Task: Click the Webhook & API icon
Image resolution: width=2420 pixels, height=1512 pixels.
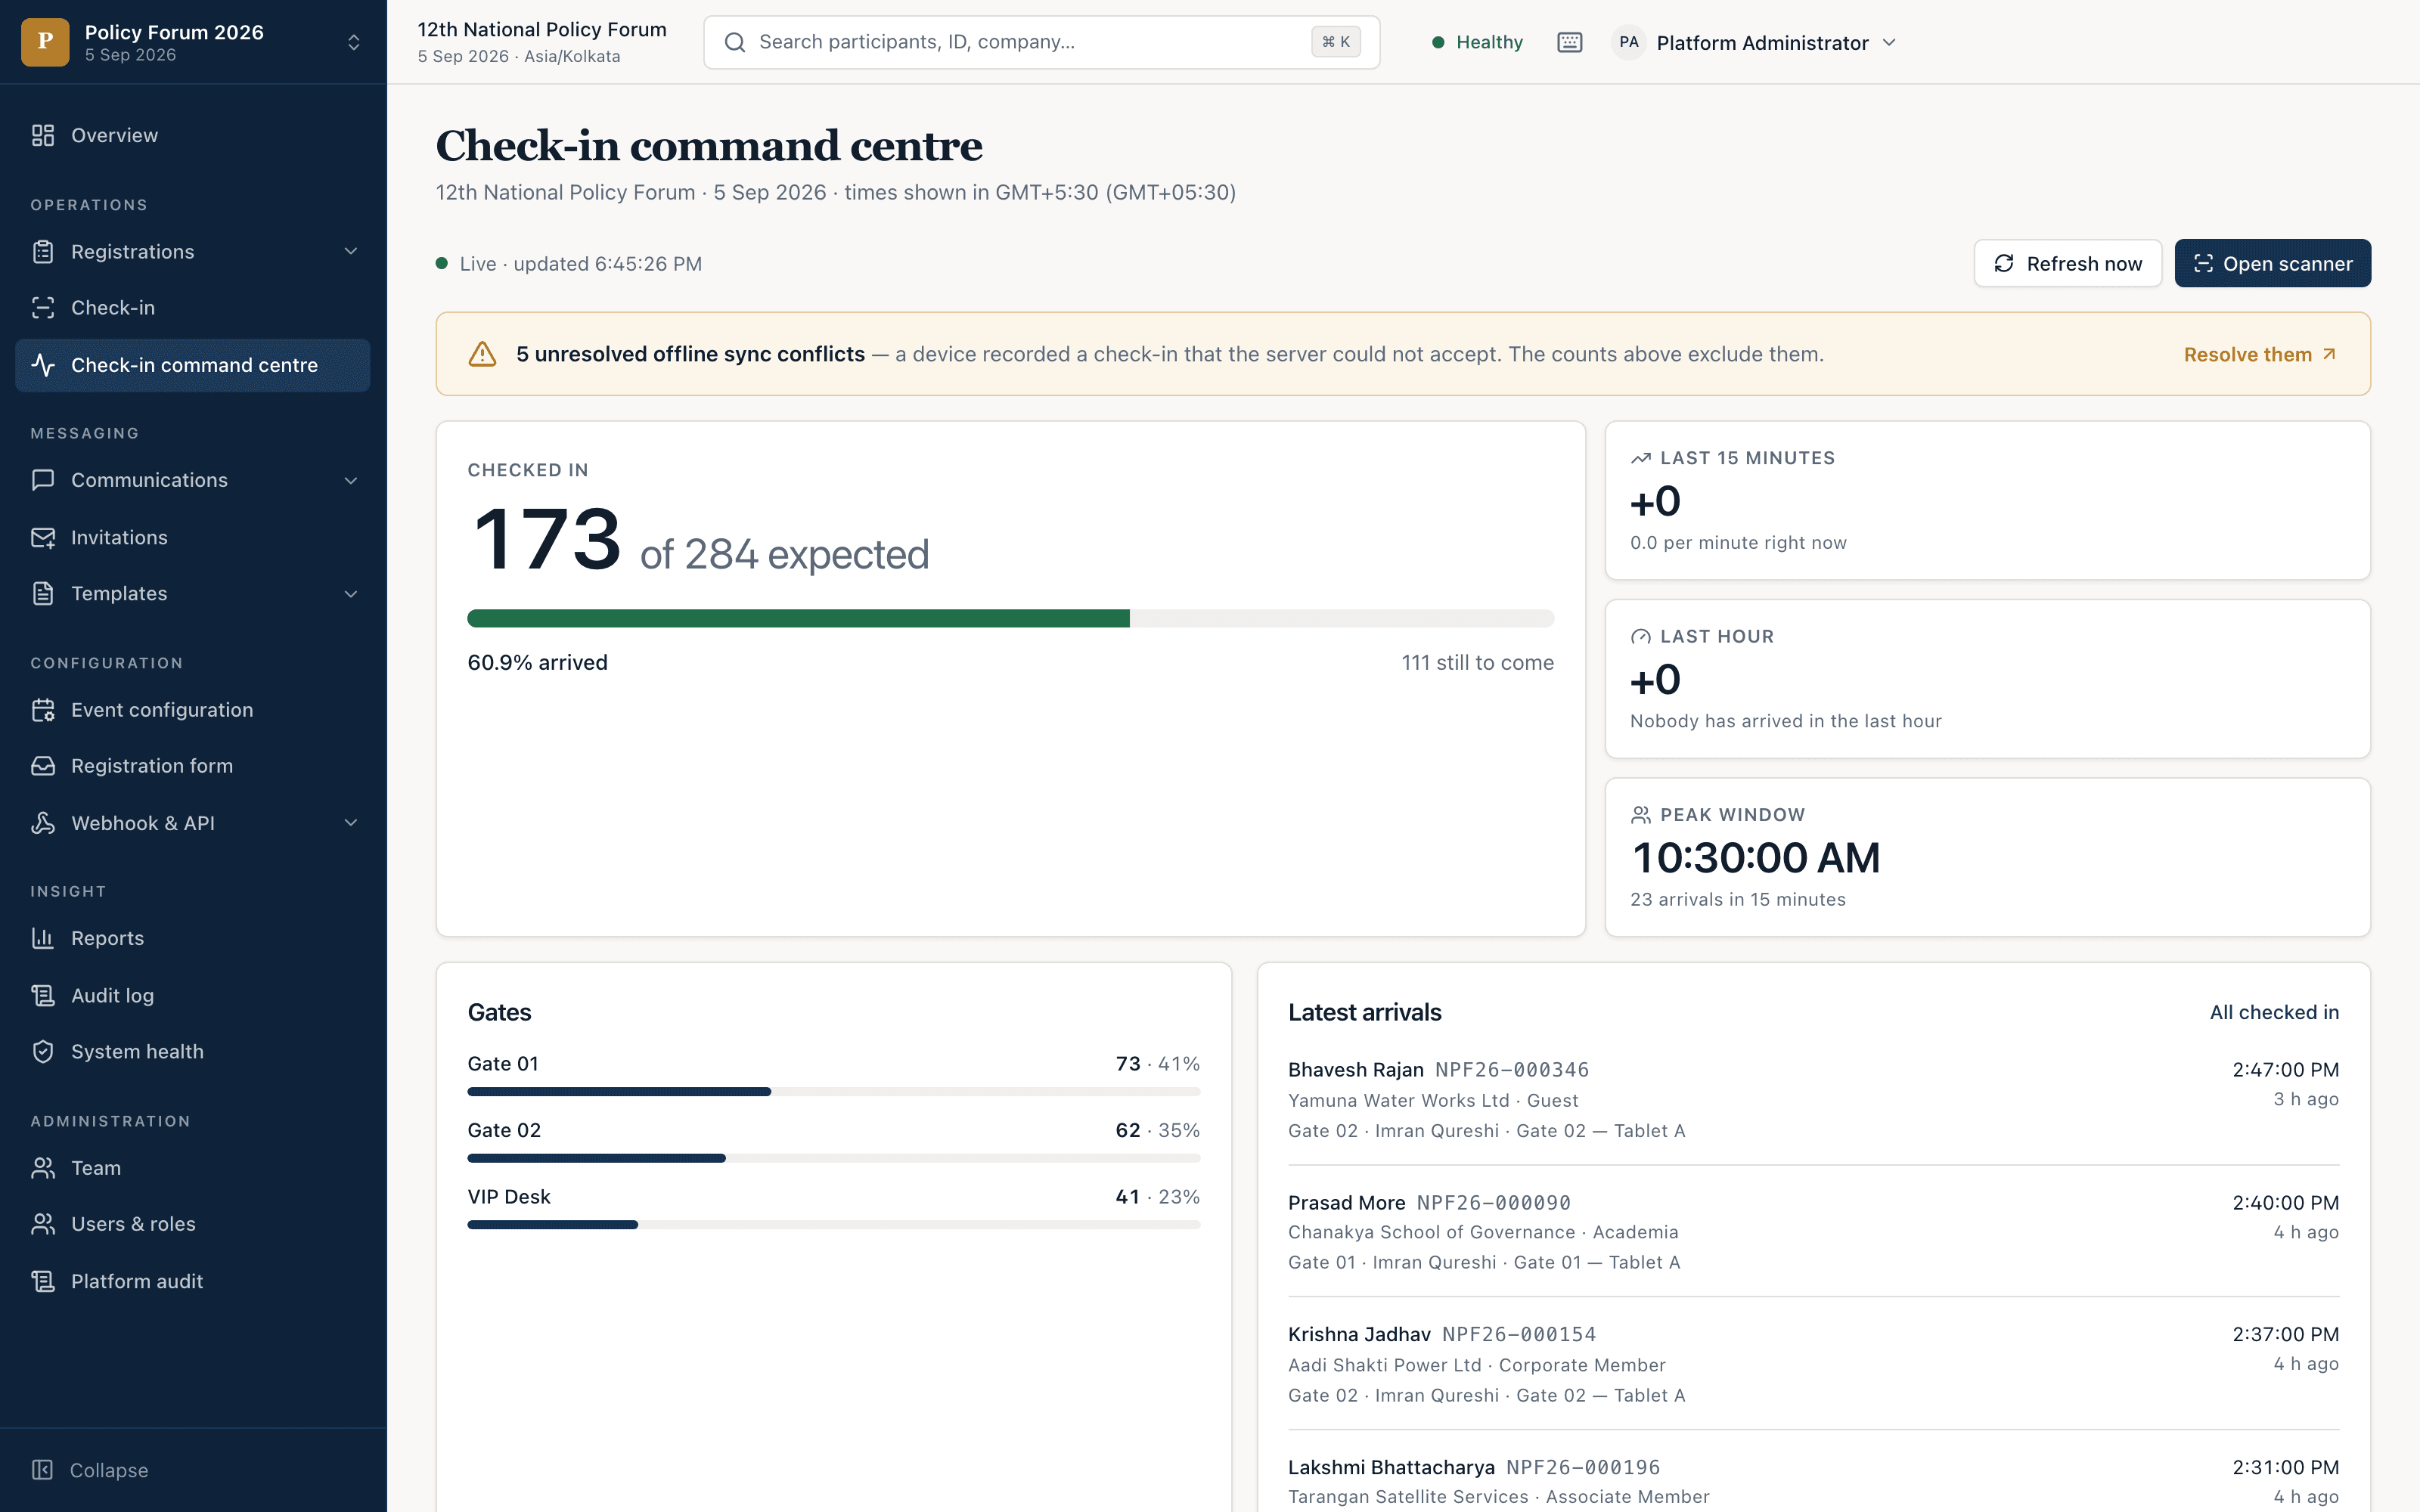Action: tap(43, 823)
